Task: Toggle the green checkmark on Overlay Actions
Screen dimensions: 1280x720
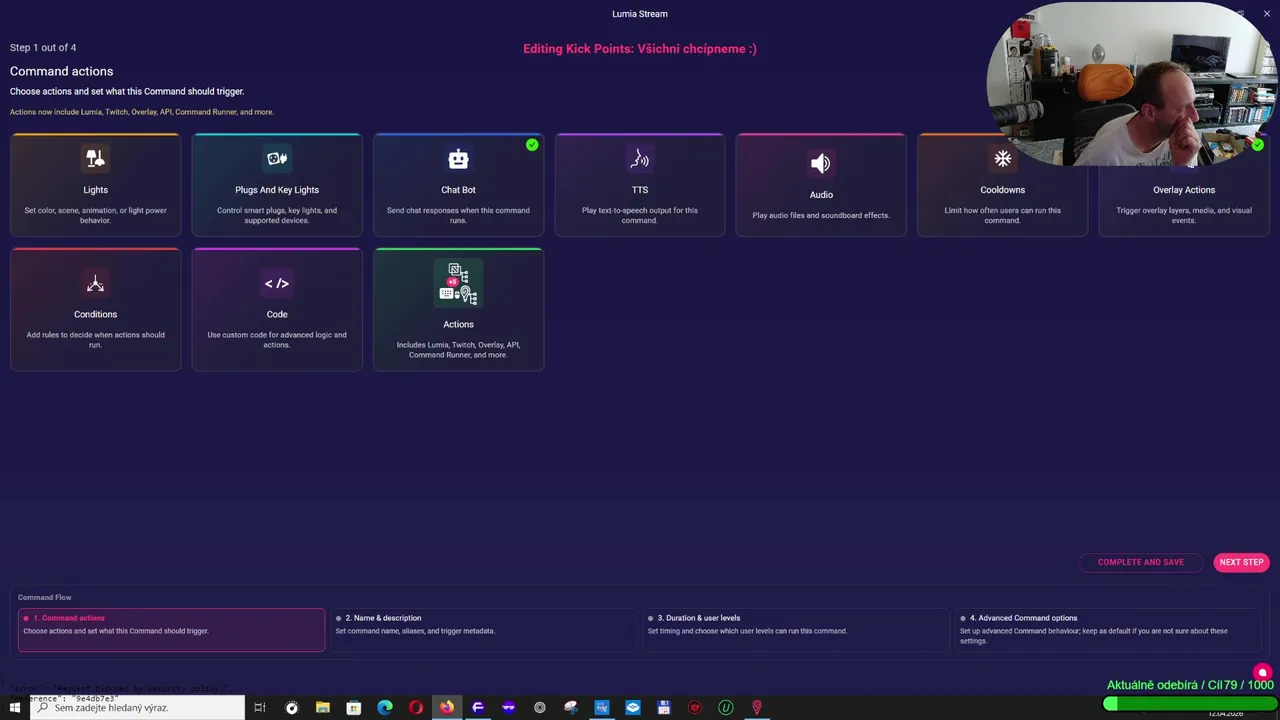Action: point(1258,145)
